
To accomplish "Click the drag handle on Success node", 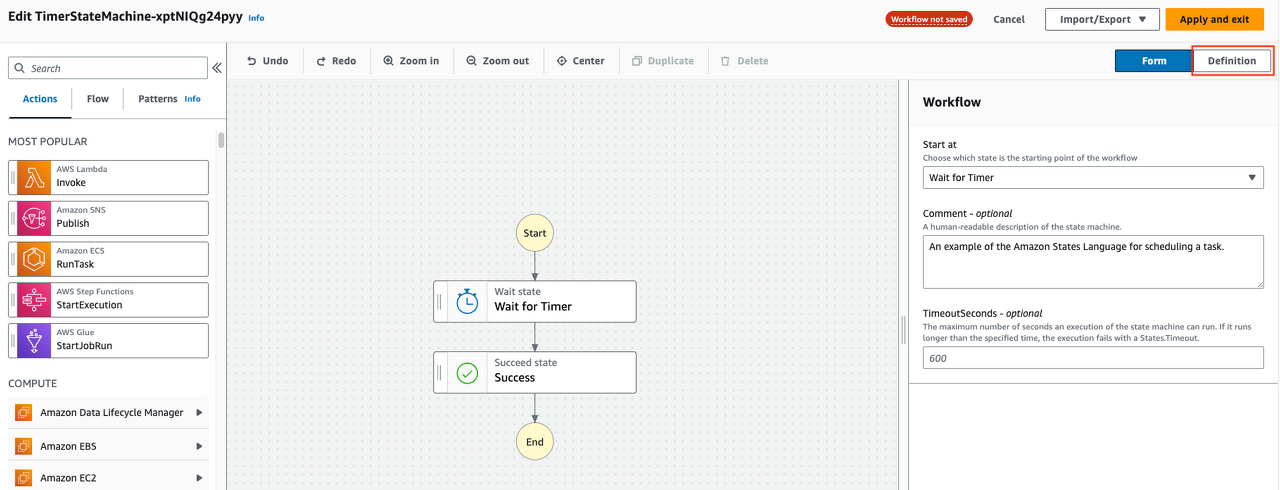I will [x=440, y=373].
